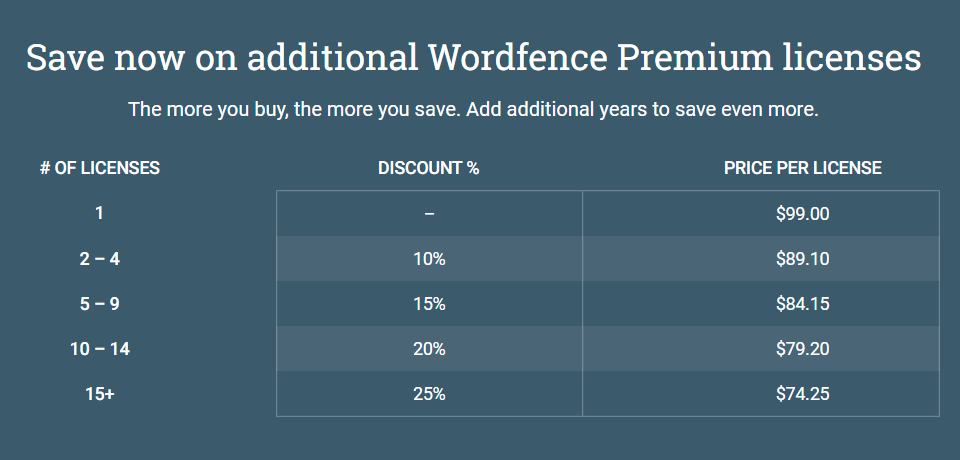Click the $99.00 price cell
The height and width of the screenshot is (460, 960).
(x=803, y=213)
